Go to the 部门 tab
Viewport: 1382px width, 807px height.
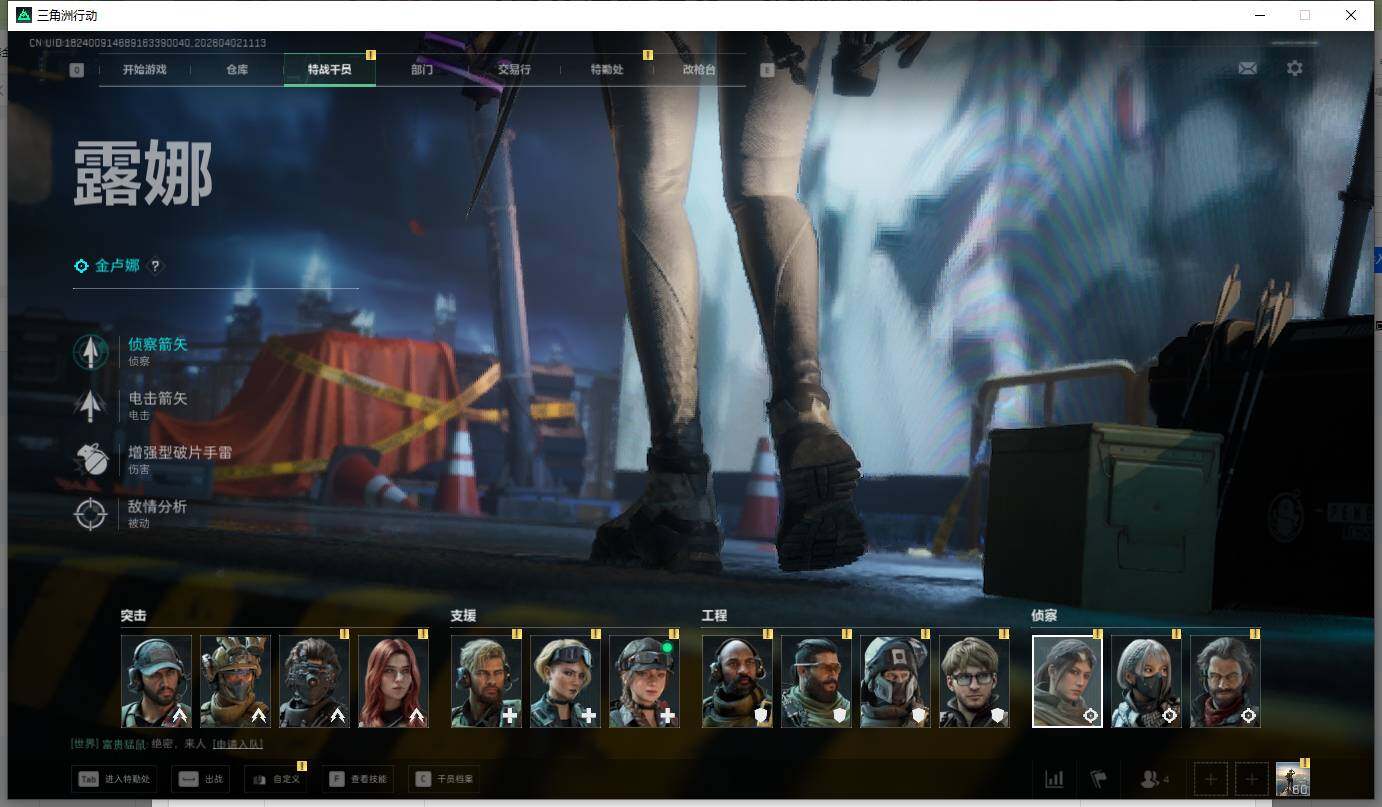point(422,70)
